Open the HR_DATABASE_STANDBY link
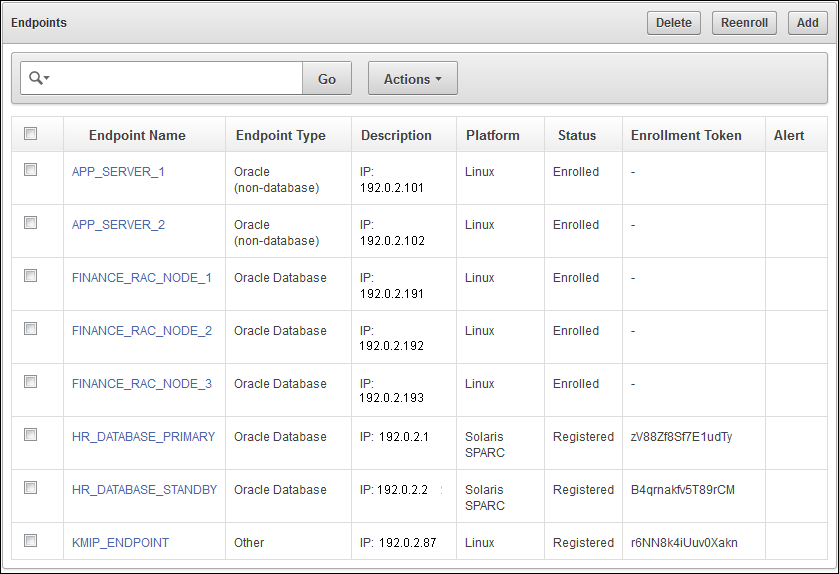Screen dimensions: 839x574 (x=144, y=489)
